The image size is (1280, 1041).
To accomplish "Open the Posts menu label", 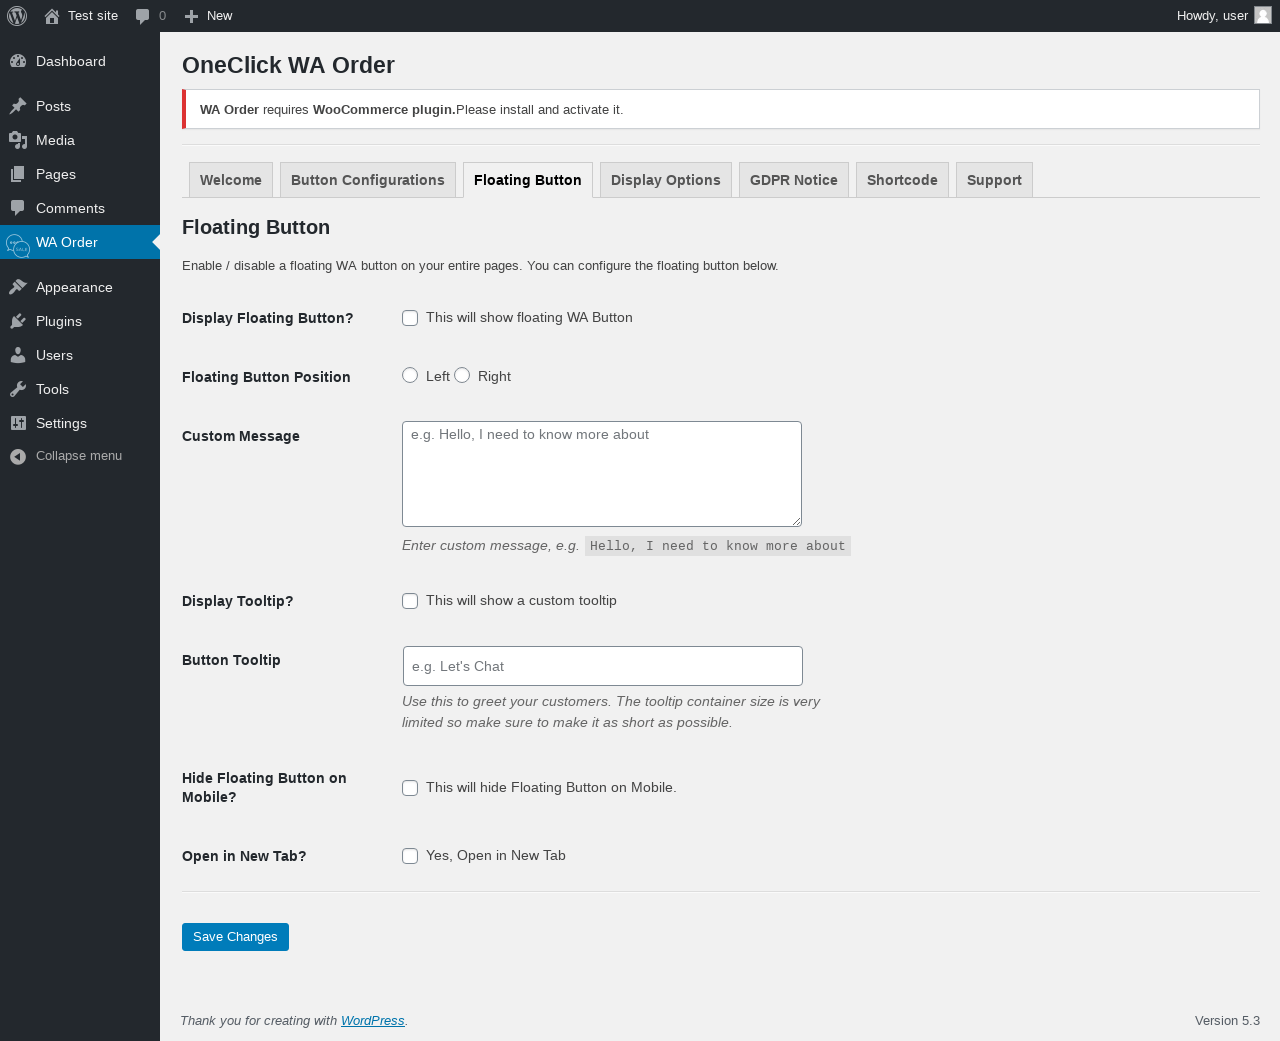I will [53, 106].
